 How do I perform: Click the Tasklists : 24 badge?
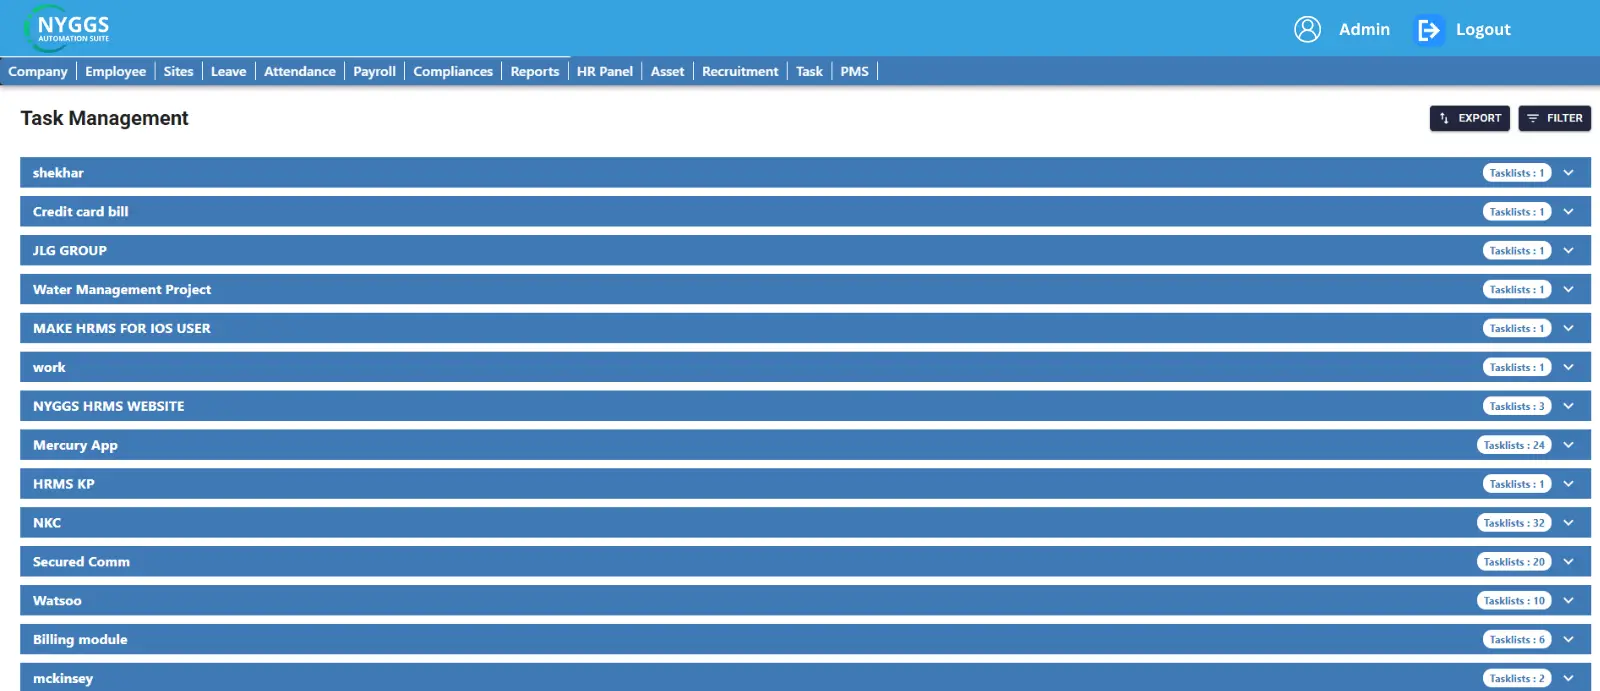click(1513, 445)
